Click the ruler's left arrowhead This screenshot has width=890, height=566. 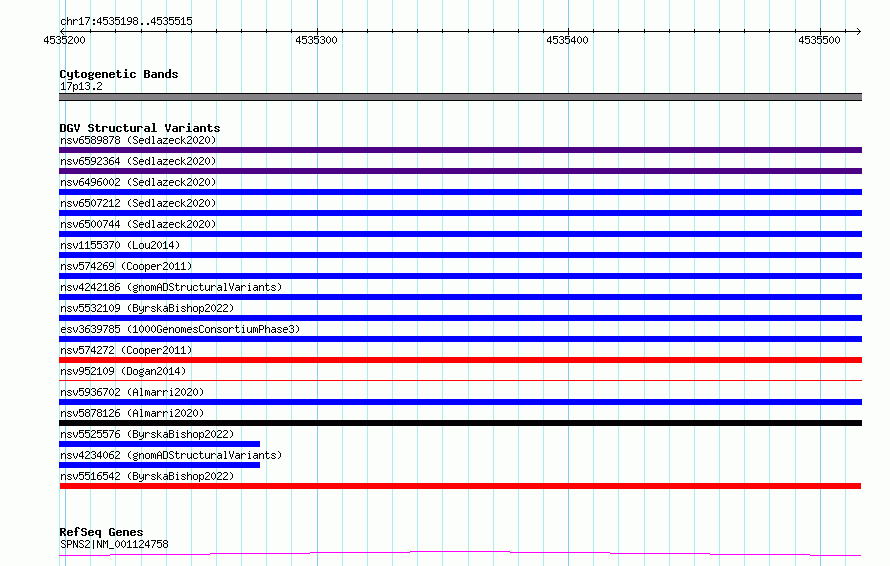[x=62, y=31]
